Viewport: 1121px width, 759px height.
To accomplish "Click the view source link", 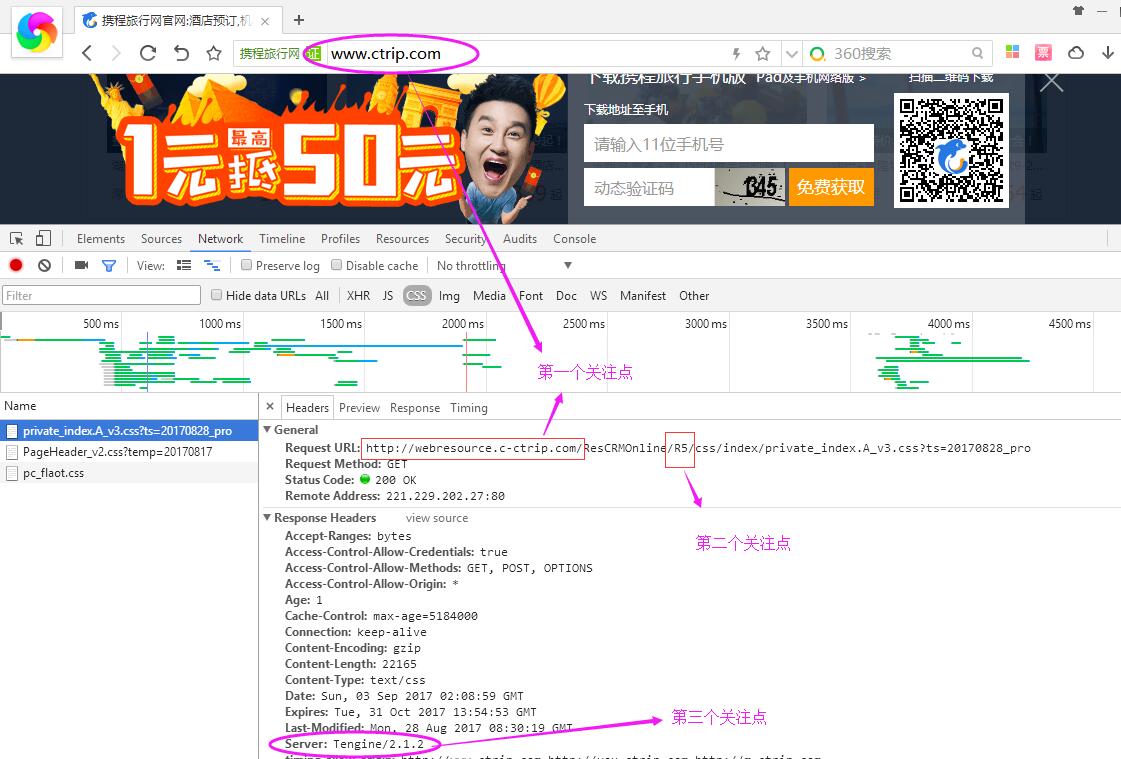I will 437,517.
